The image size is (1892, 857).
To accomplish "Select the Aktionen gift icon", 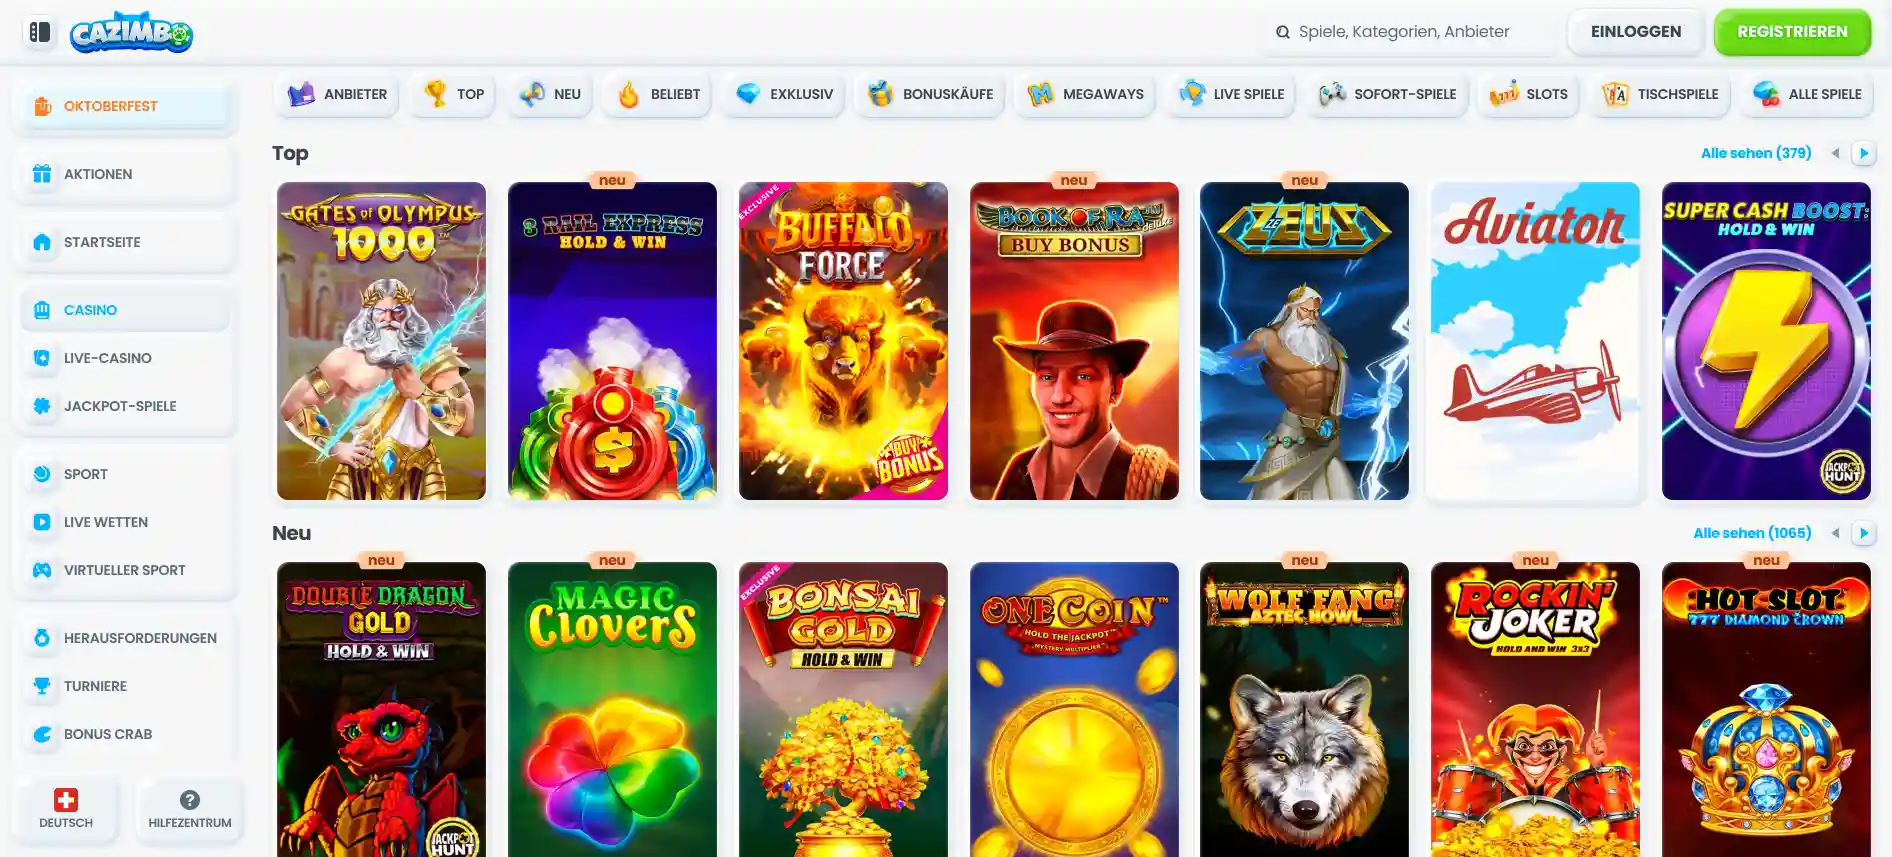I will pyautogui.click(x=42, y=174).
